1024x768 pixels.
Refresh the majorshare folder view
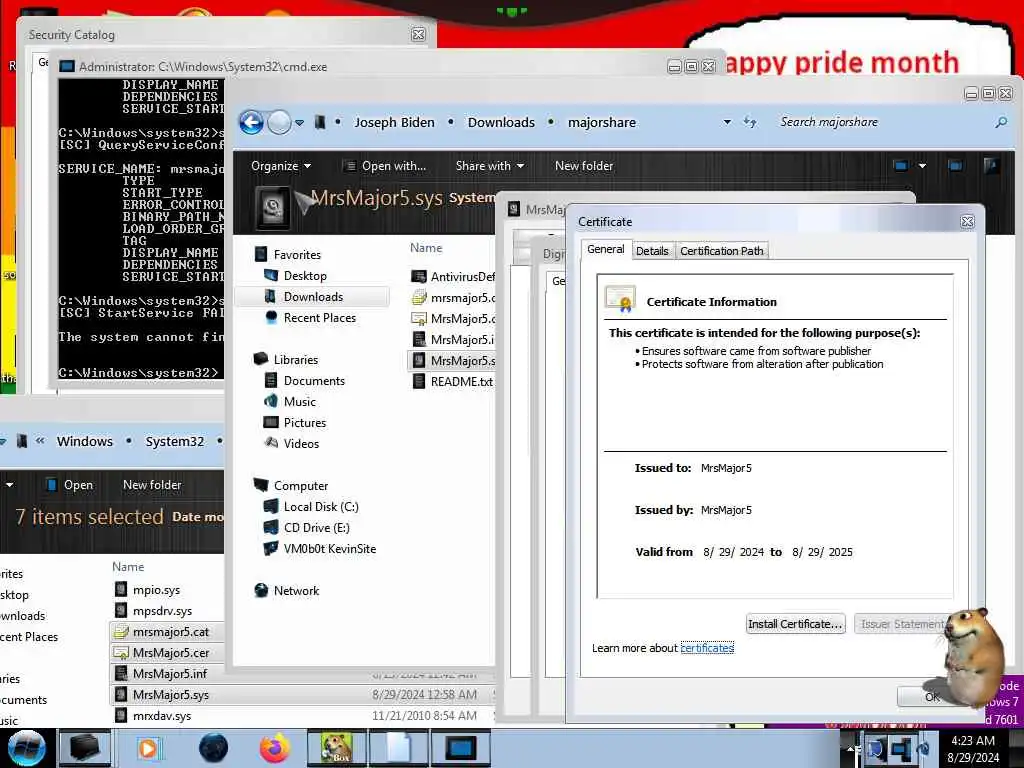point(750,122)
